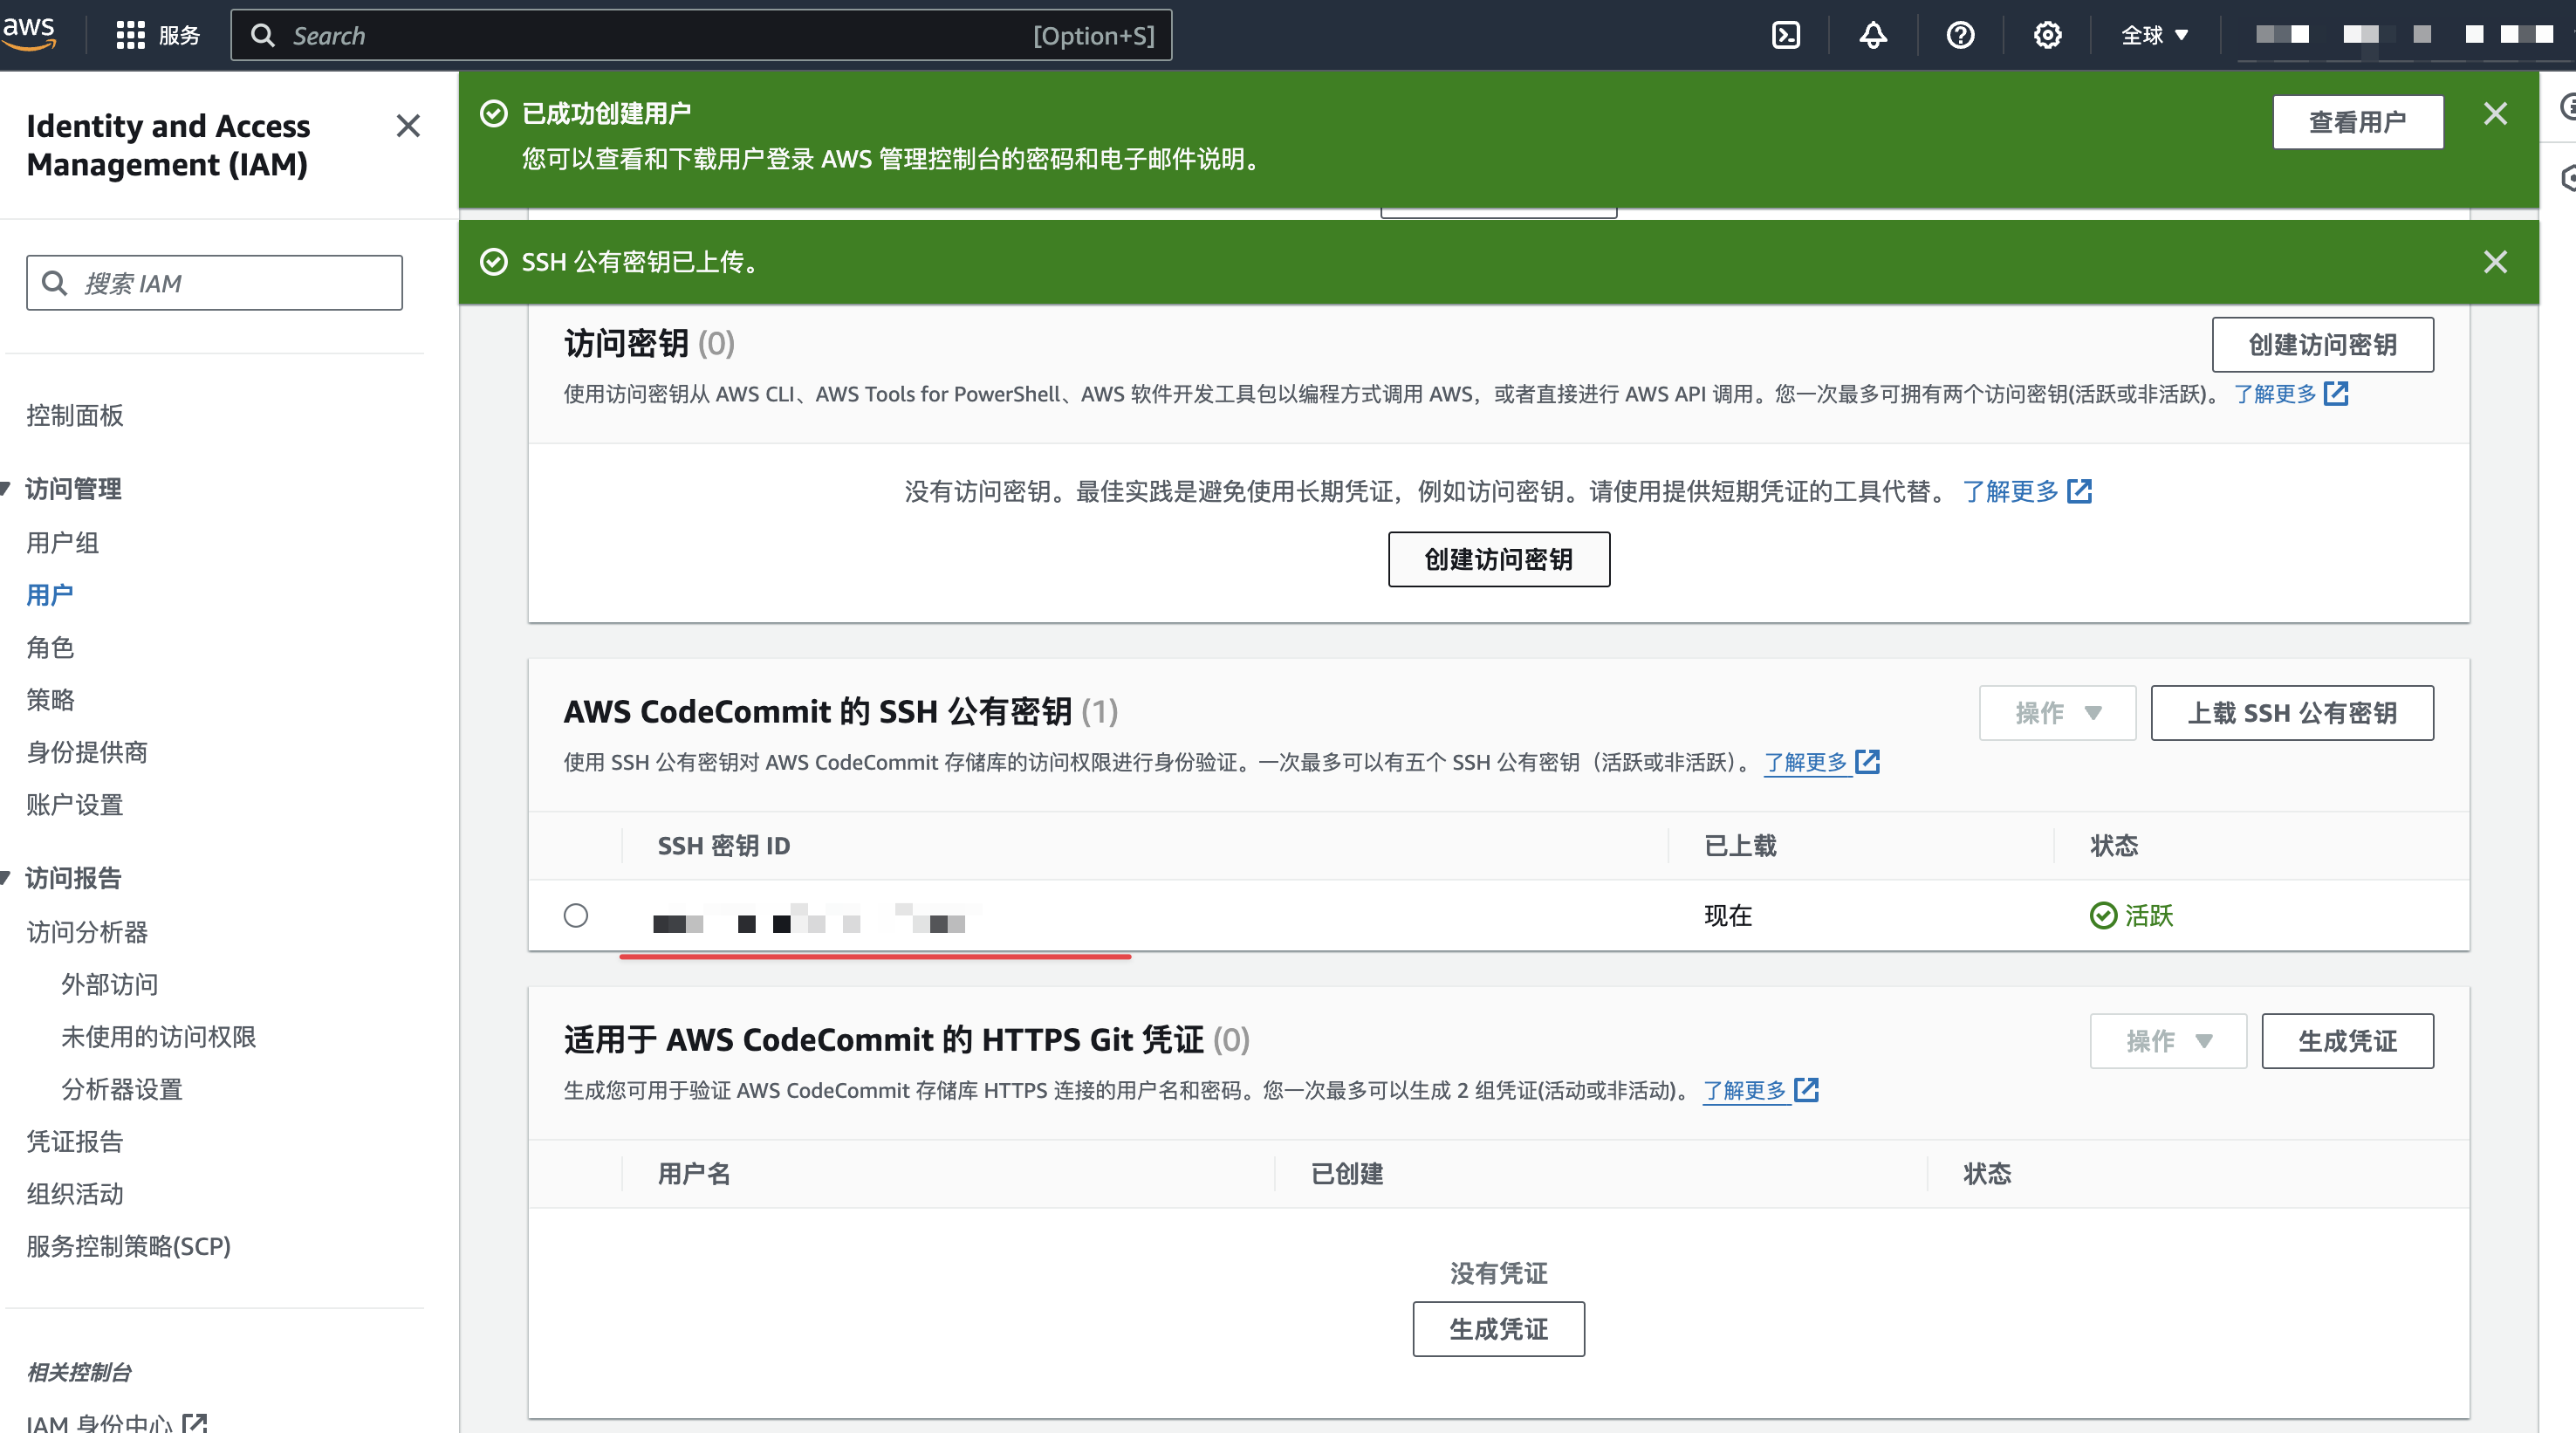Open 角色 in the sidebar
2576x1433 pixels.
pos(50,647)
